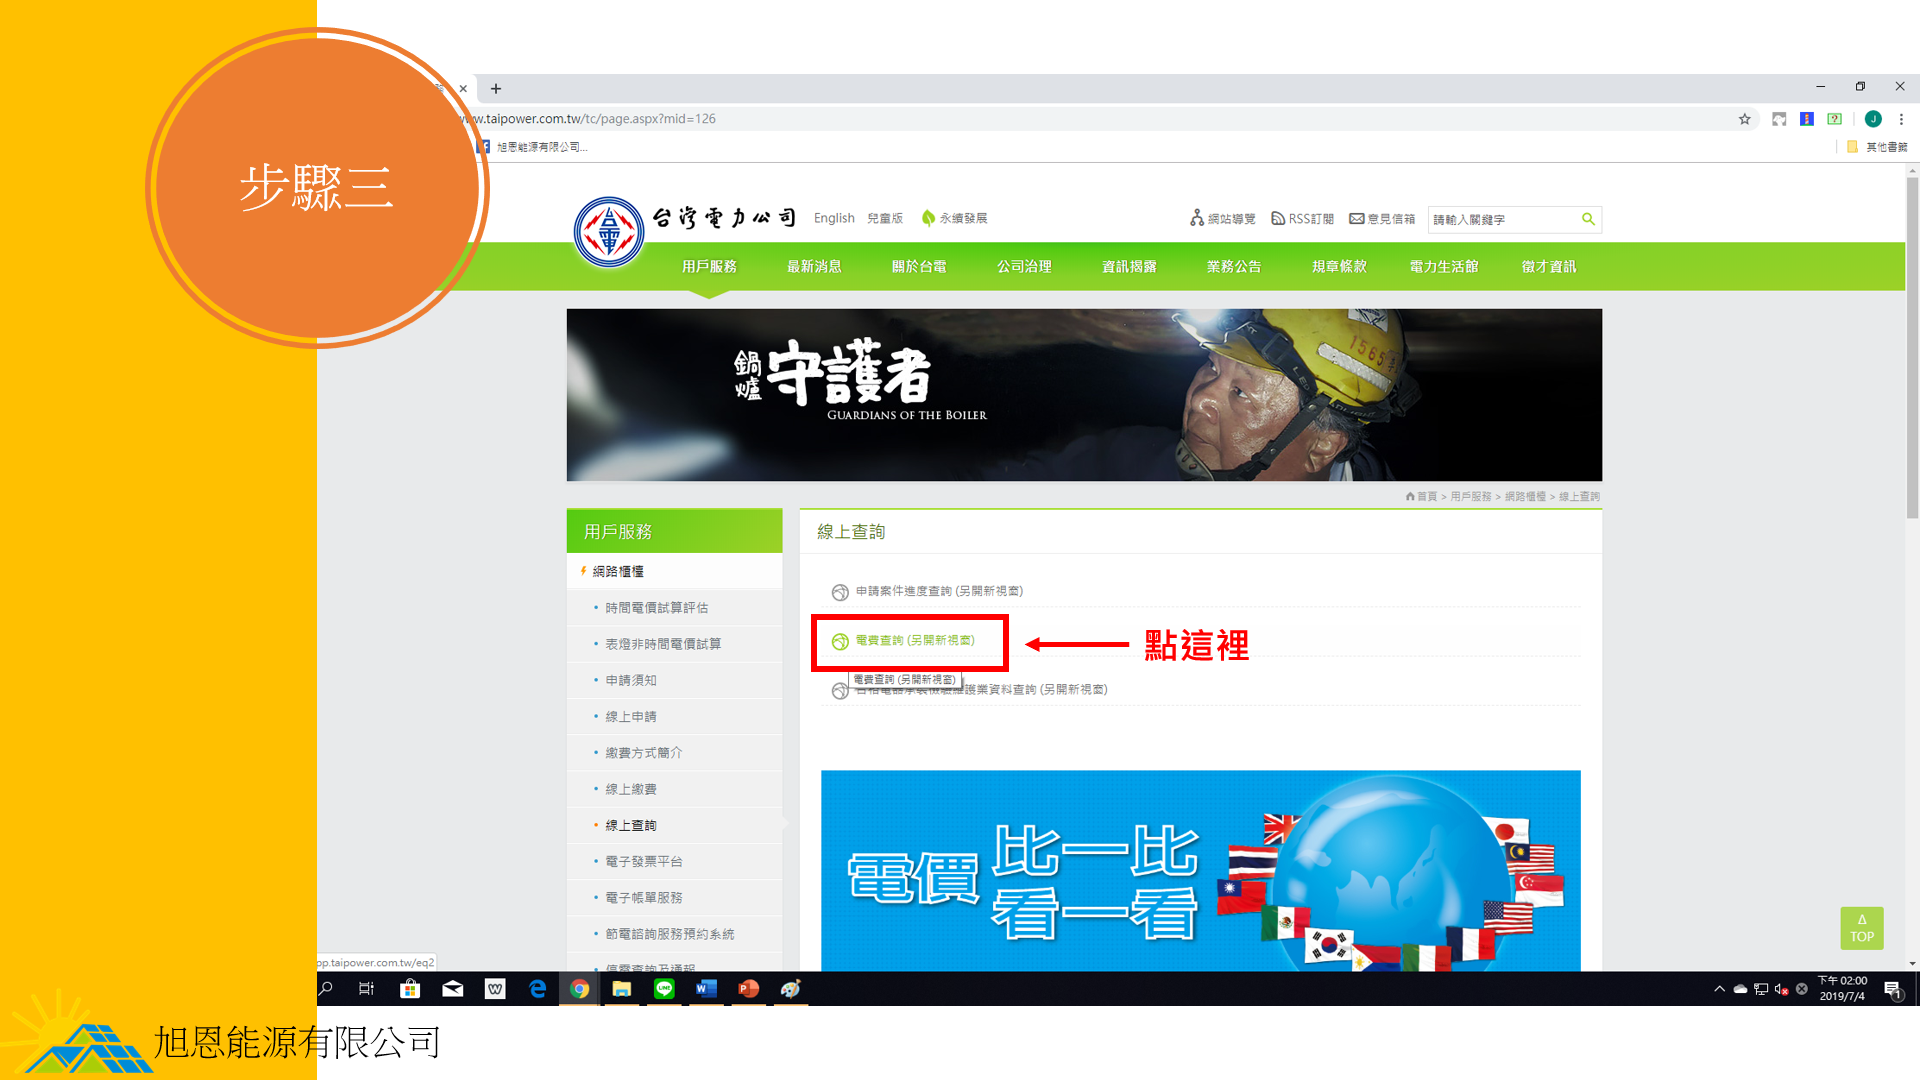Click 電費查詢 link
This screenshot has height=1080, width=1920.
click(x=914, y=640)
